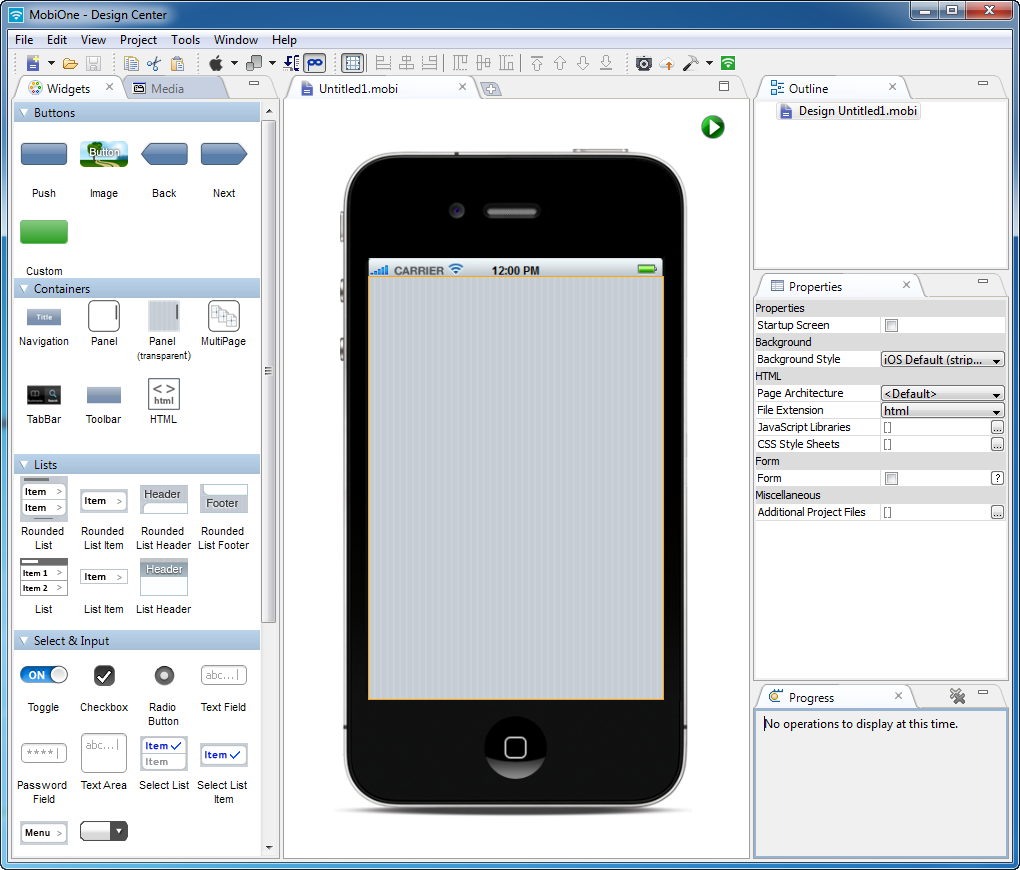
Task: Click the camera screenshot toolbar icon
Action: (x=643, y=63)
